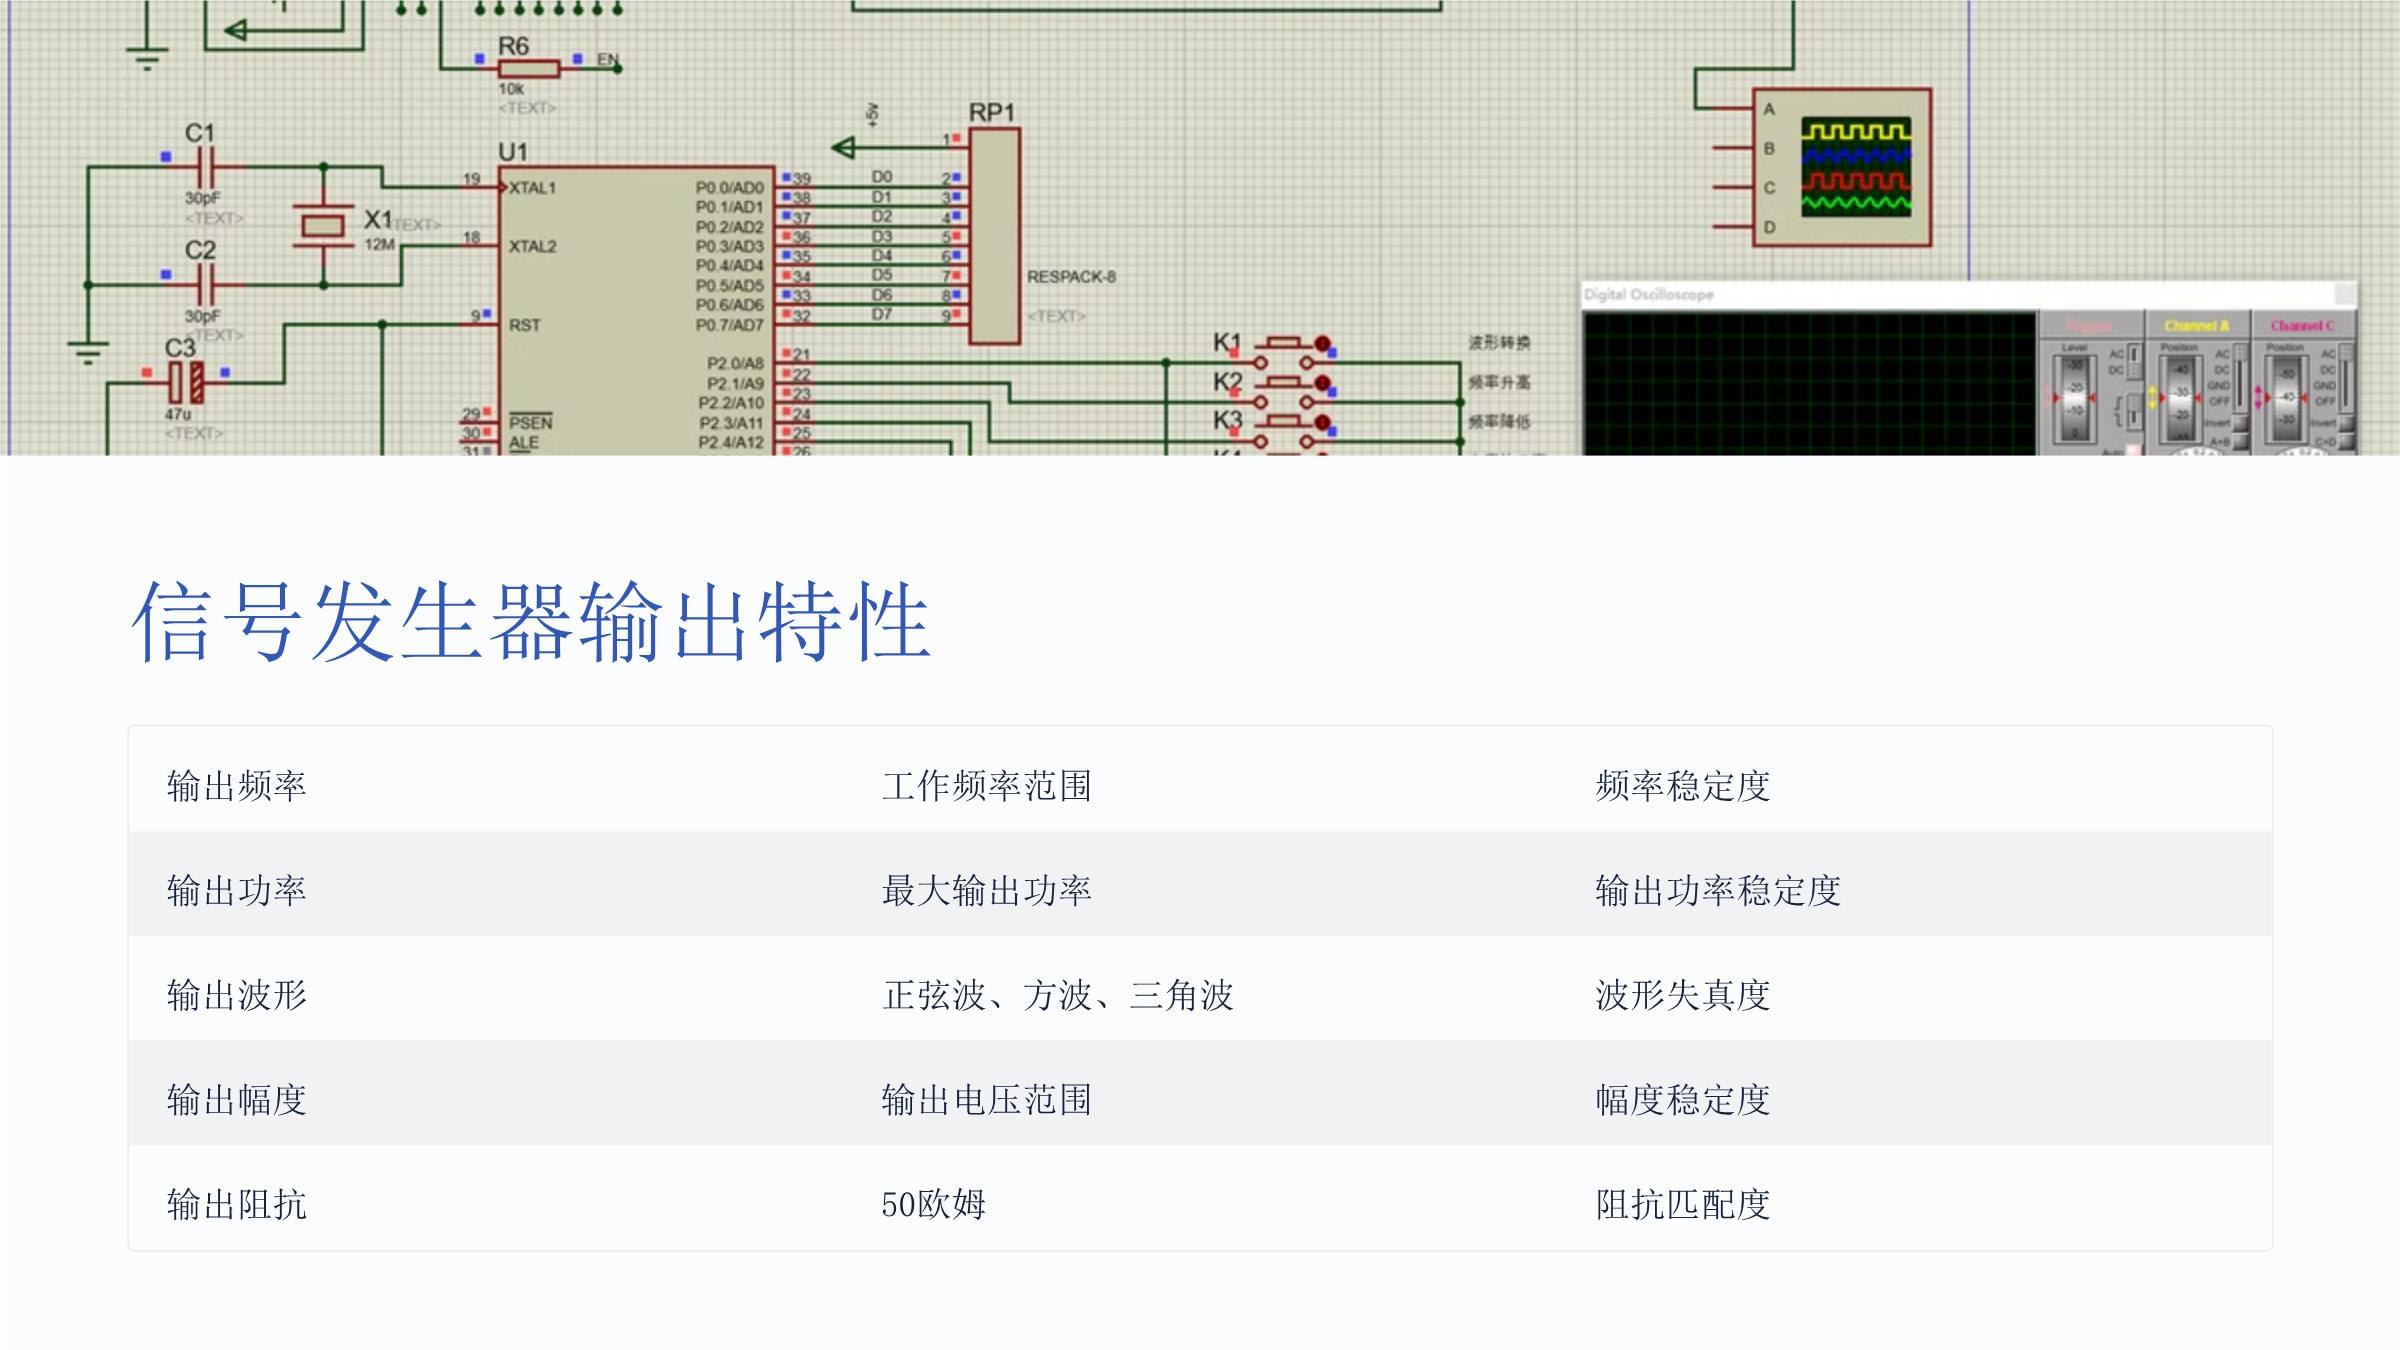This screenshot has width=2400, height=1350.
Task: Click the 频率降低 label beside K3
Action: [1499, 421]
